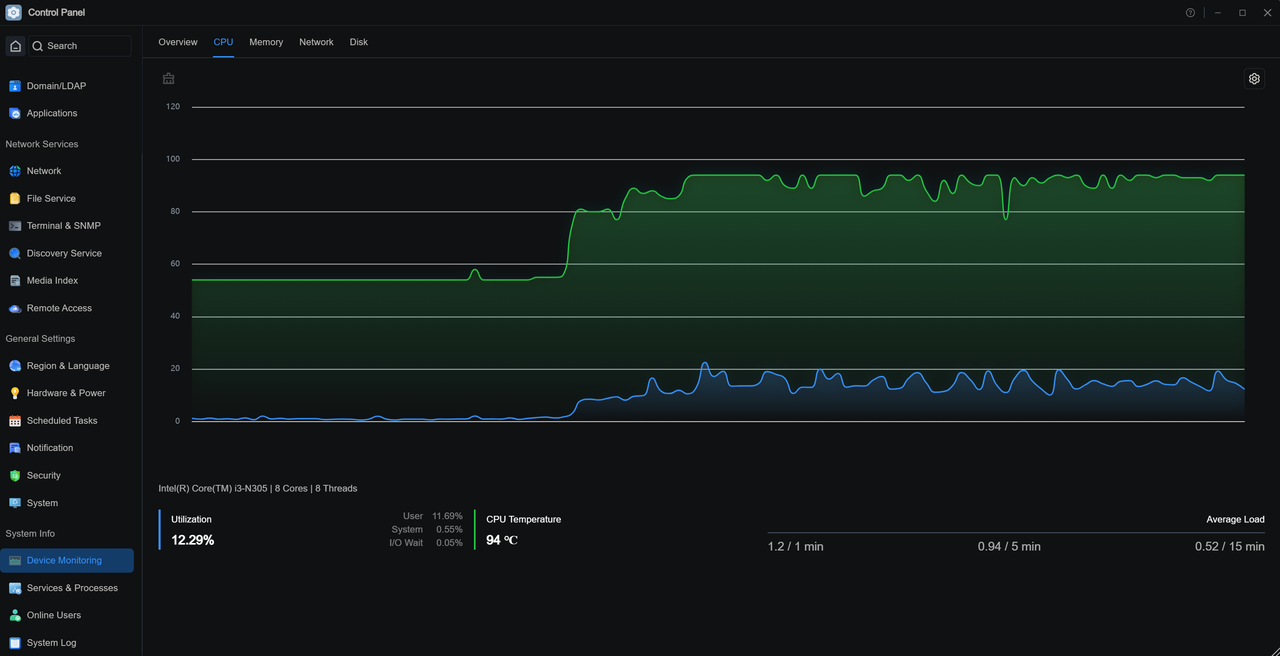Click the Utilization 12.29% value

click(x=193, y=540)
